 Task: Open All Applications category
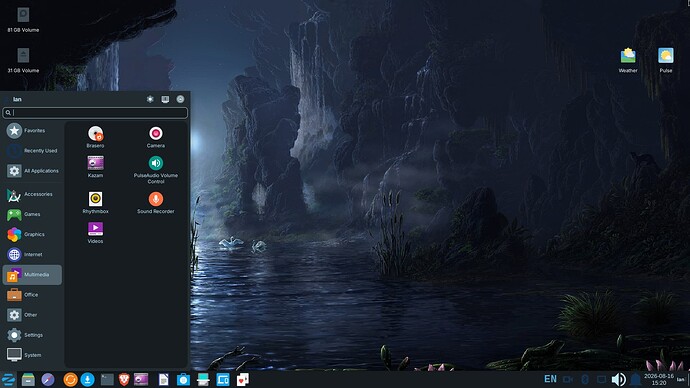tap(32, 171)
